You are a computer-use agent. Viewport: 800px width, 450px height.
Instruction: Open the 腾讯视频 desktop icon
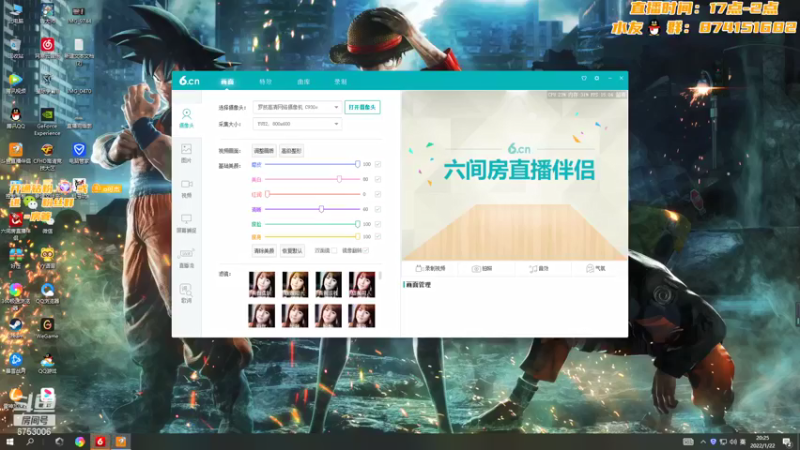coord(15,83)
